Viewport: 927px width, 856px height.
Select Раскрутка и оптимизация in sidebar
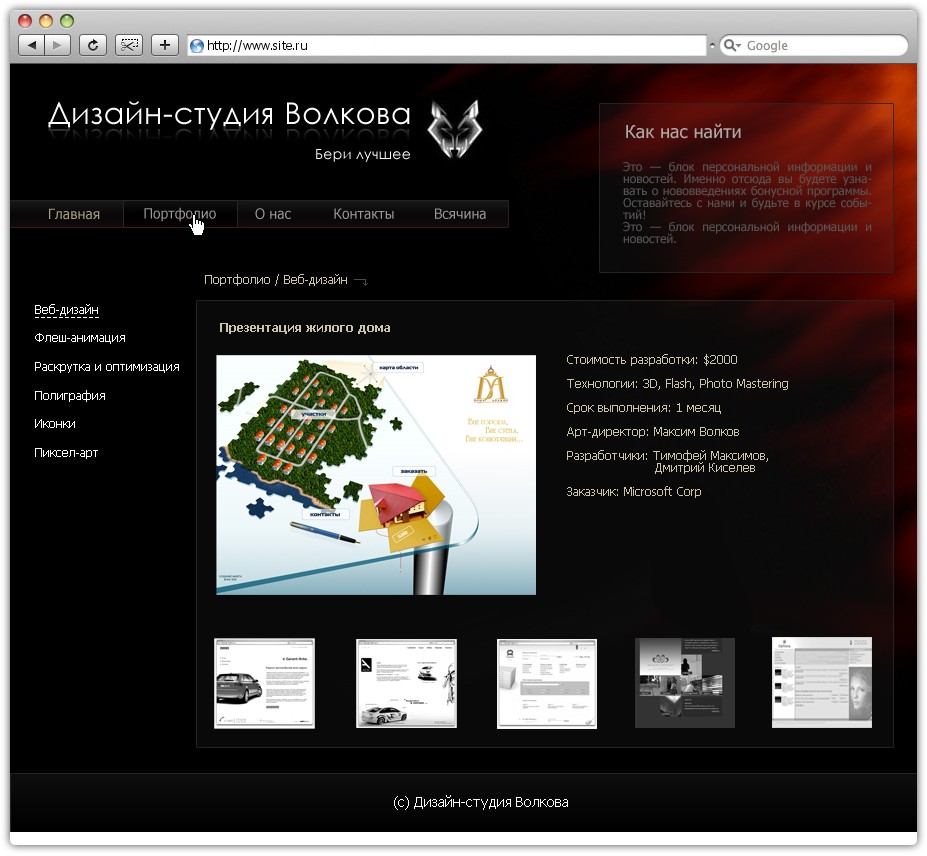coord(106,367)
